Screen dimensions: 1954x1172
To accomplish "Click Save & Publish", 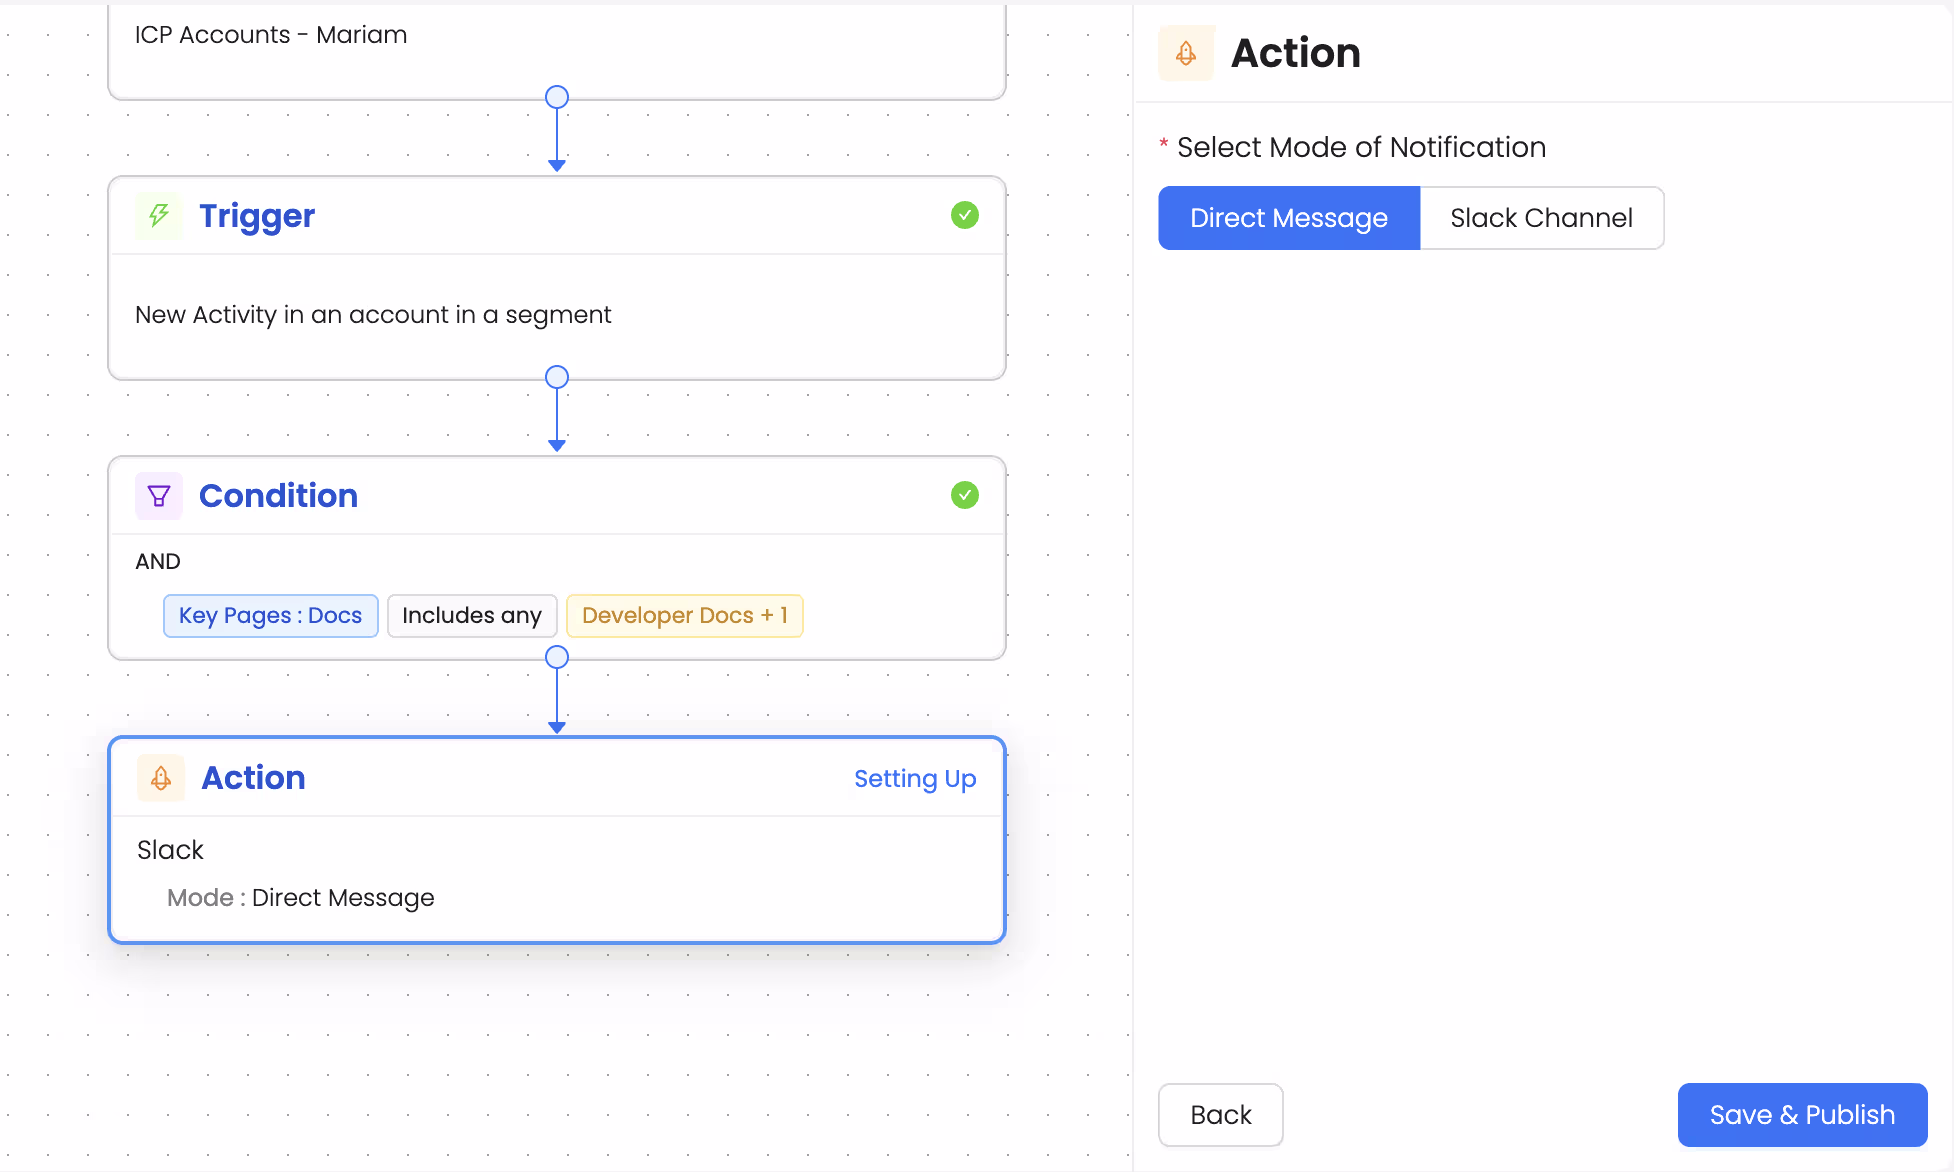I will coord(1801,1114).
